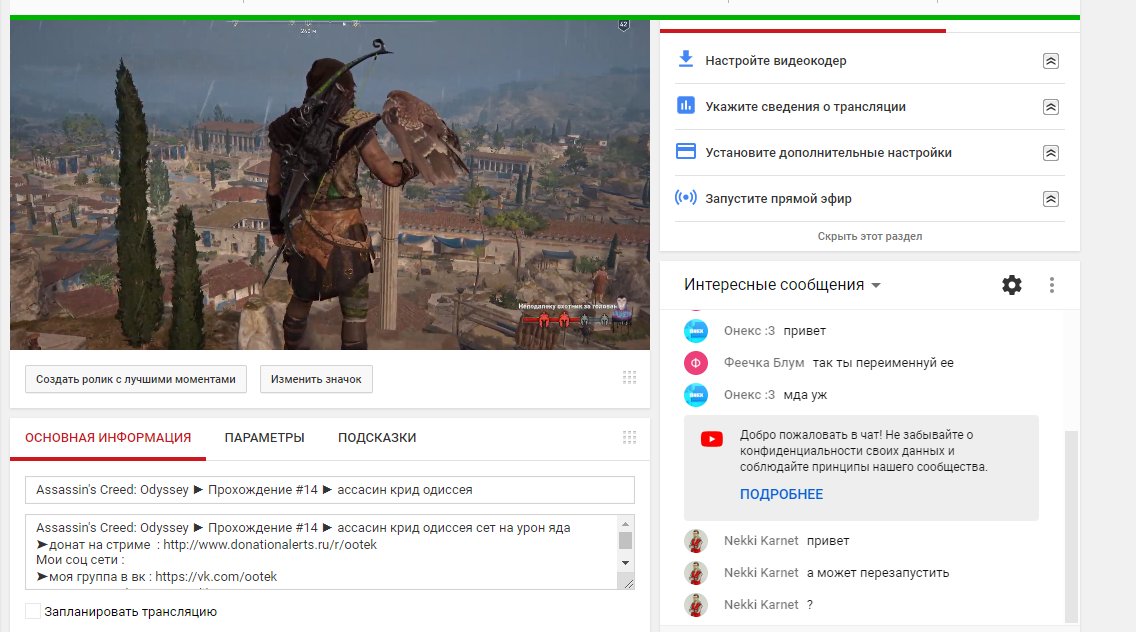
Task: Click ПОДРОБНЕЕ link in chat welcome
Action: click(781, 494)
